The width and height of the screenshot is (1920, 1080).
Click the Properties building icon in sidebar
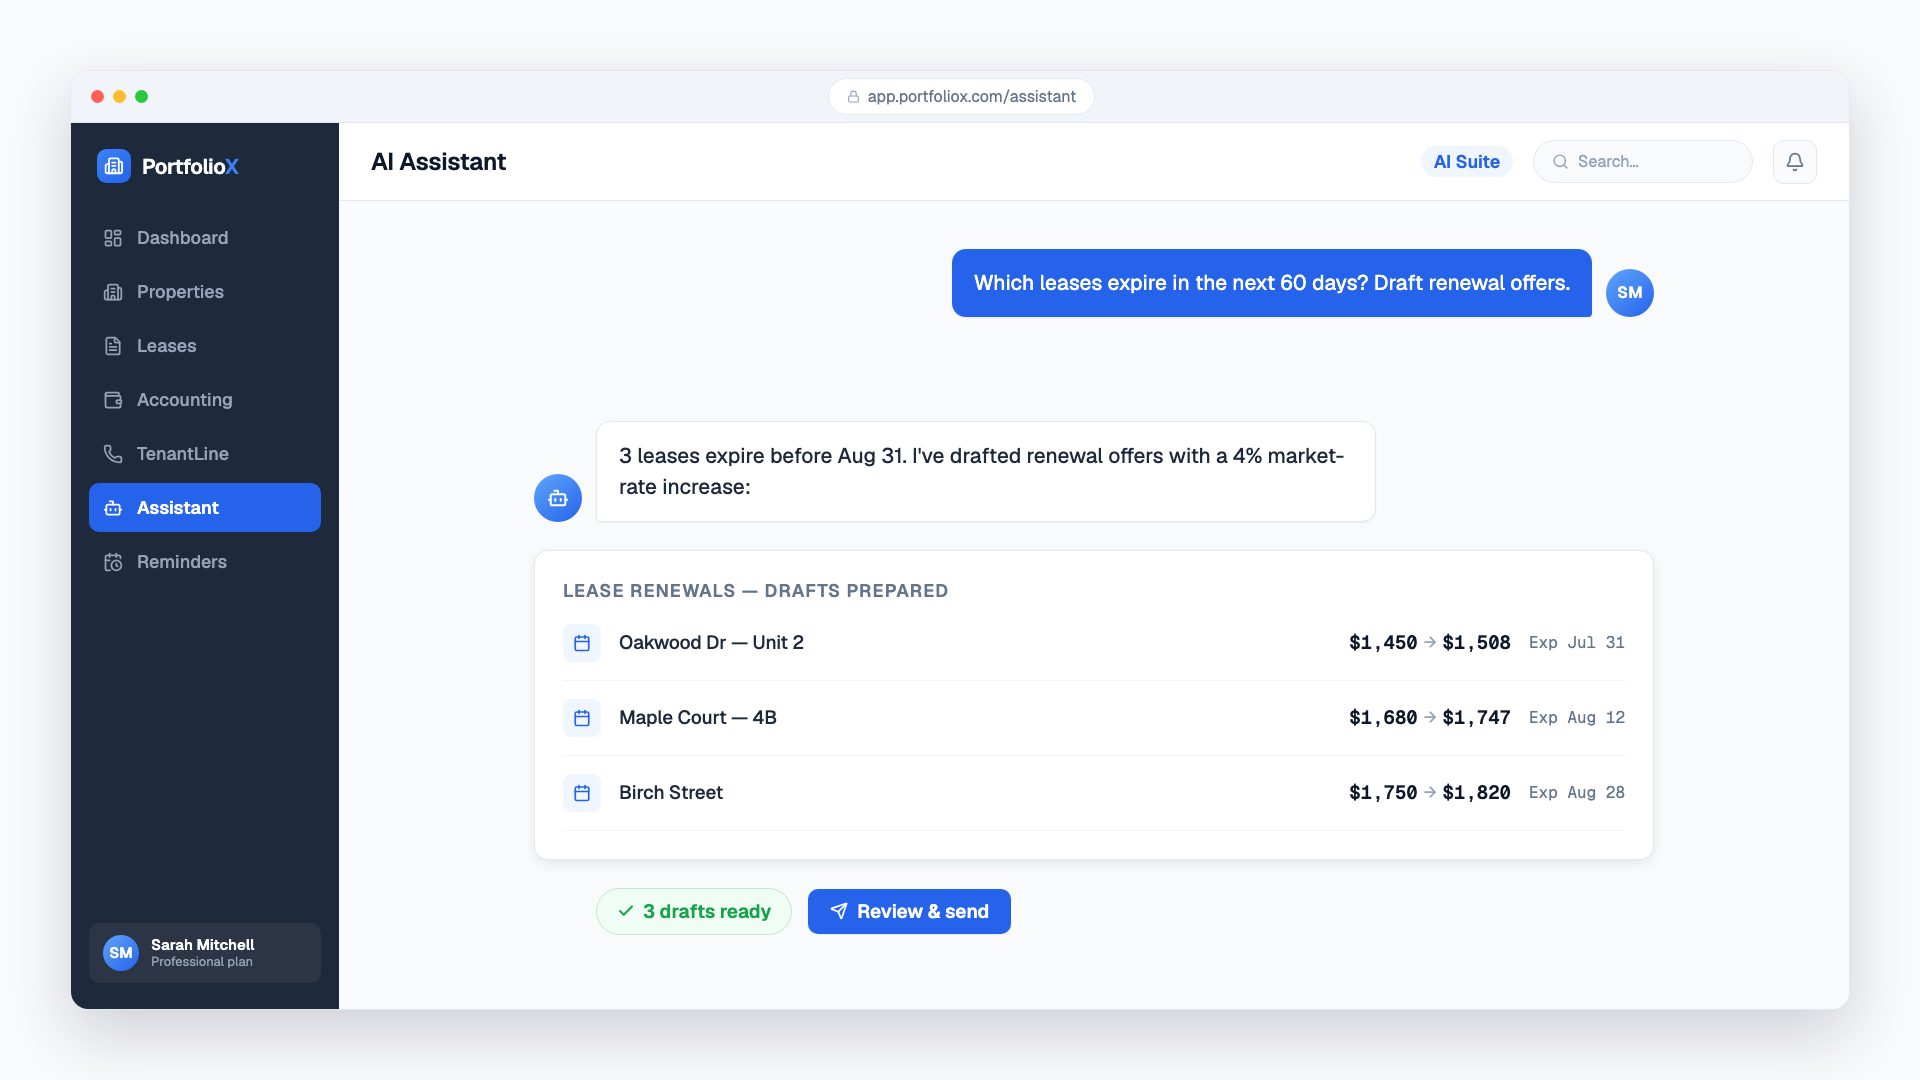[x=113, y=292]
